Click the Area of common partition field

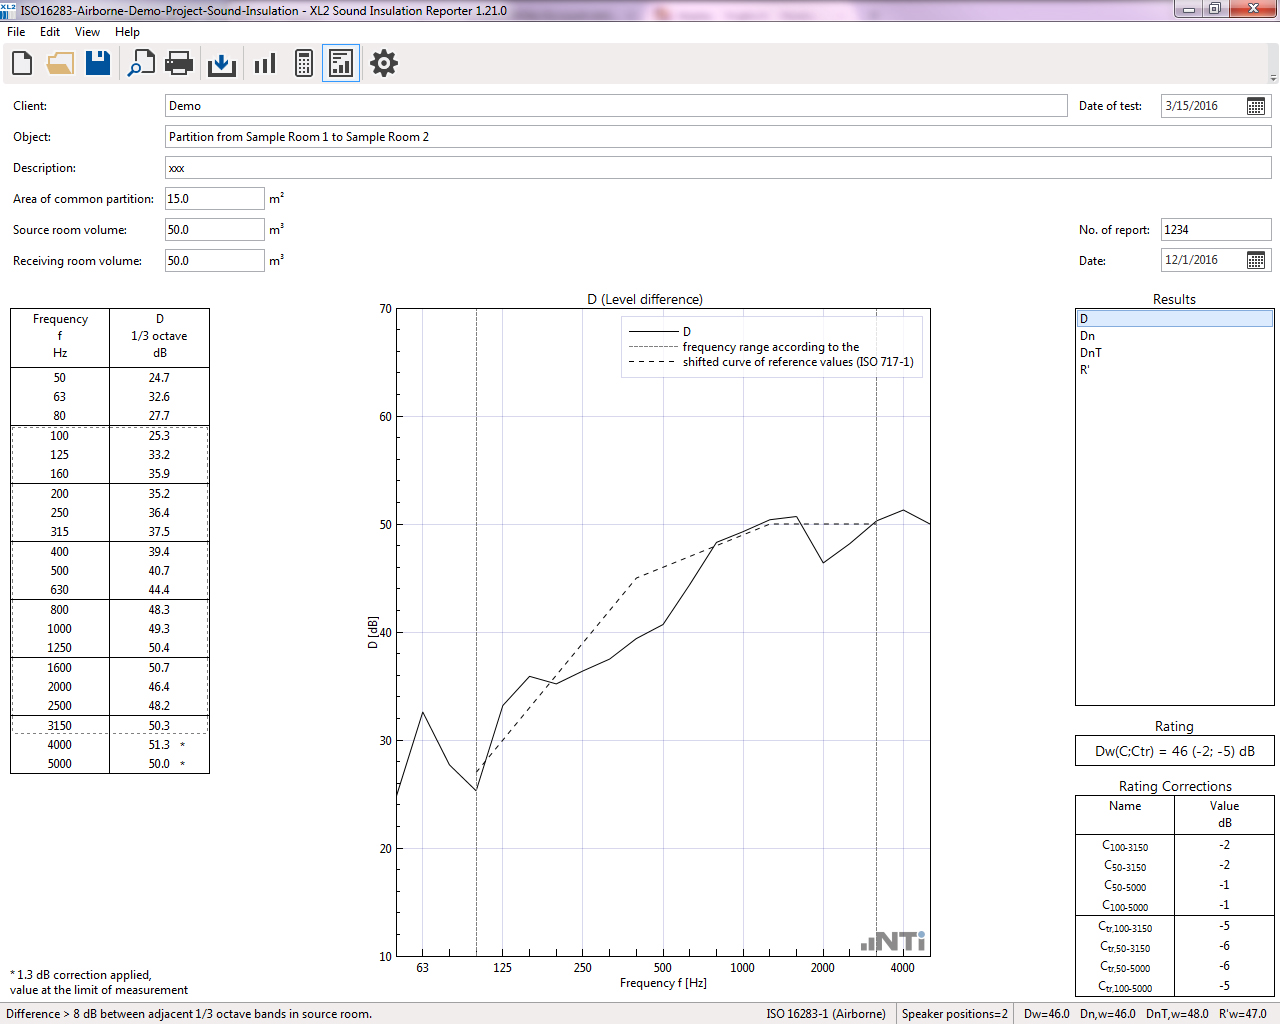214,199
